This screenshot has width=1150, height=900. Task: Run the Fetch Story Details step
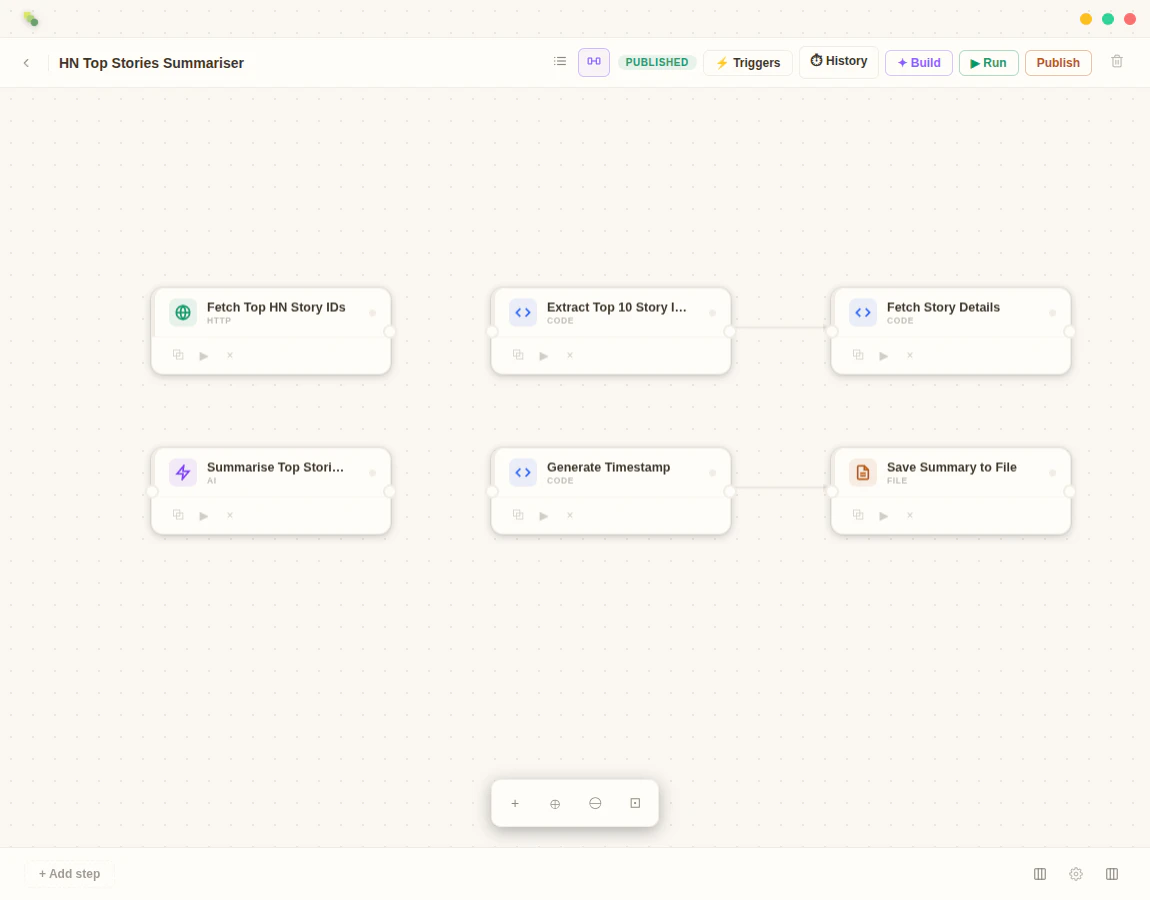(x=884, y=356)
